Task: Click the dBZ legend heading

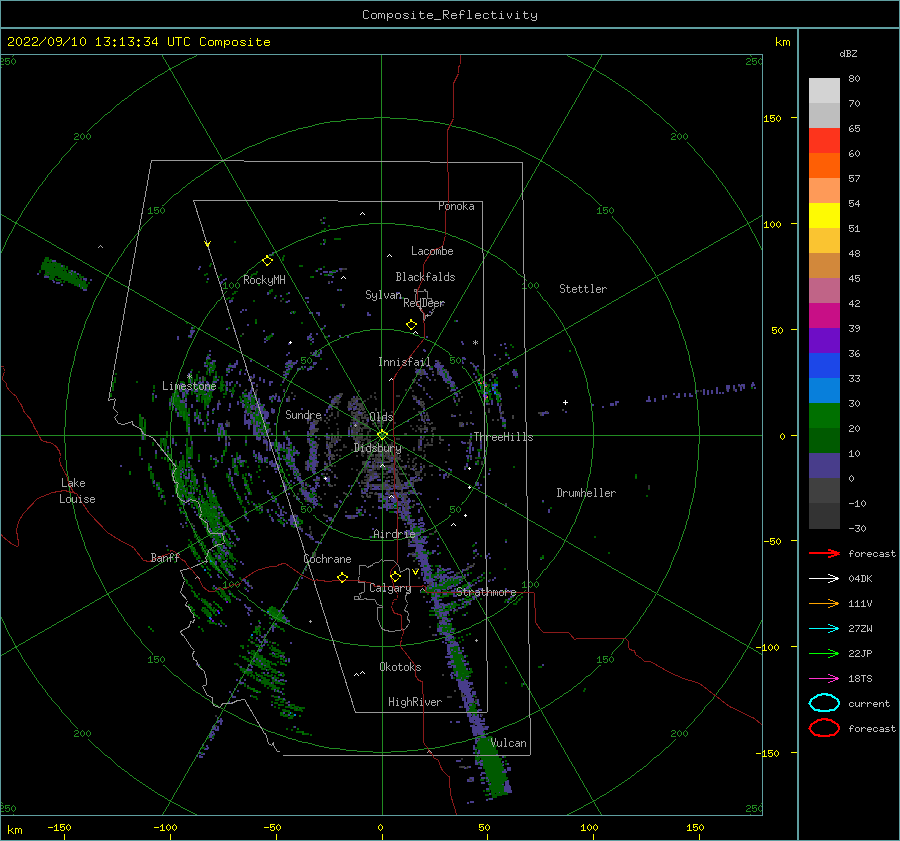Action: 848,53
